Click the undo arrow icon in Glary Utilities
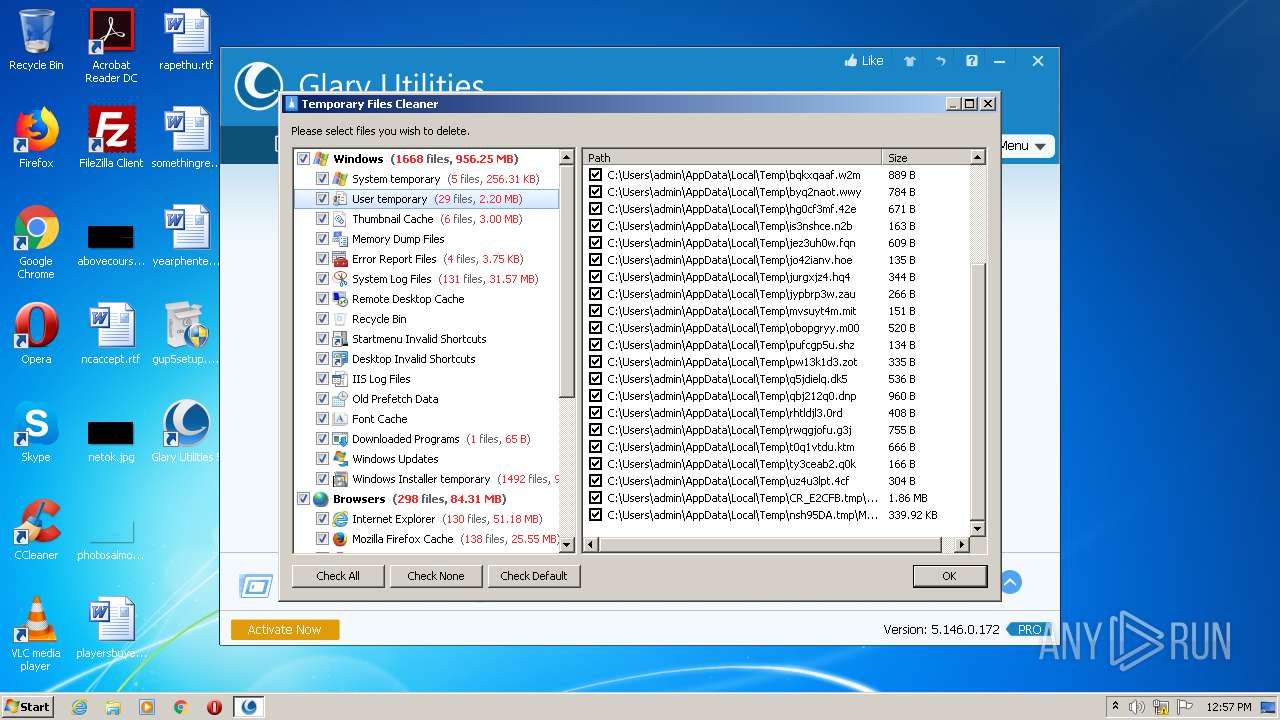The image size is (1280, 720). point(941,61)
